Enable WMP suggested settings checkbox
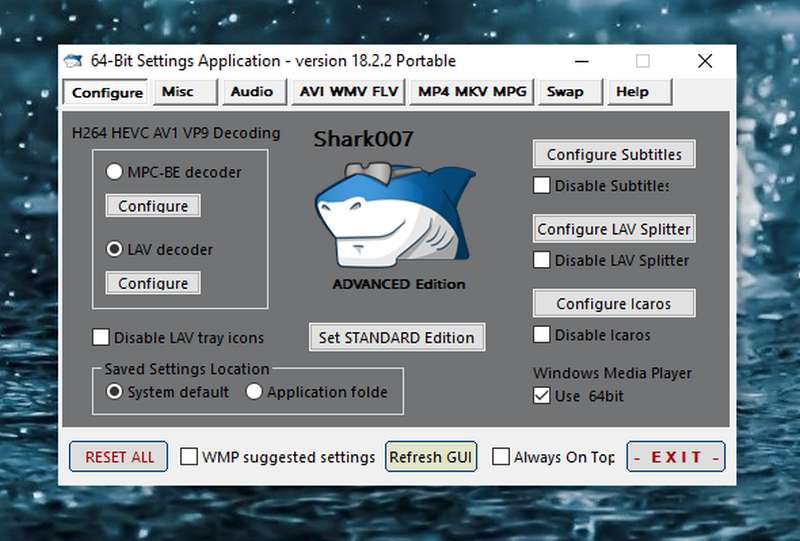 coord(189,456)
